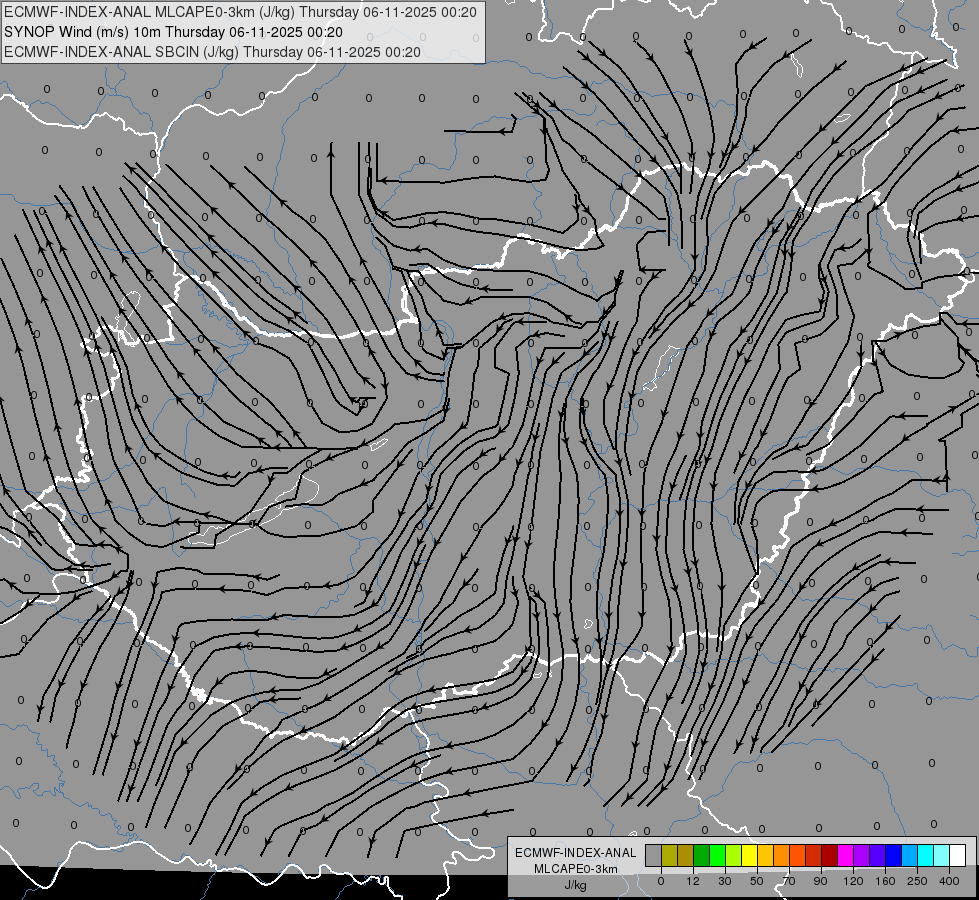
Task: Click the magenta legend swatch
Action: coord(846,855)
